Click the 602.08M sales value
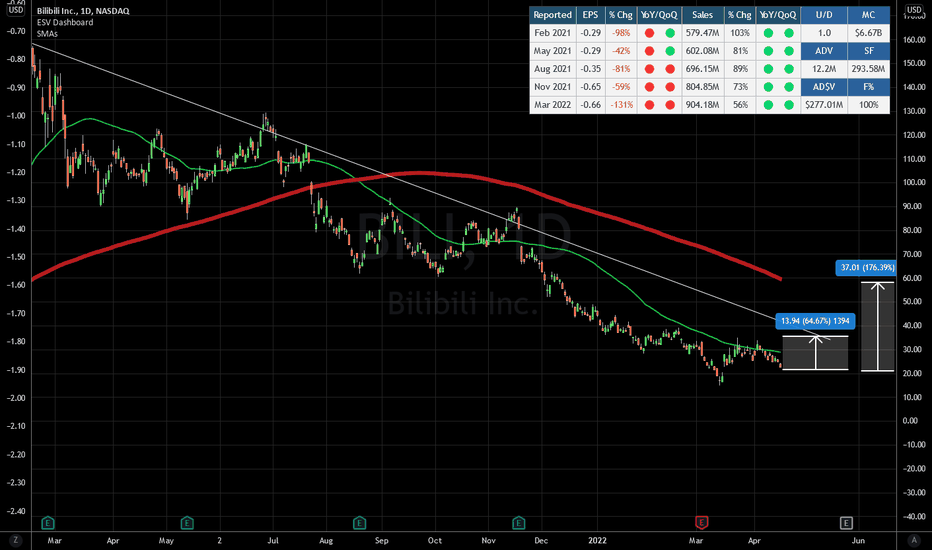This screenshot has width=932, height=550. [702, 51]
